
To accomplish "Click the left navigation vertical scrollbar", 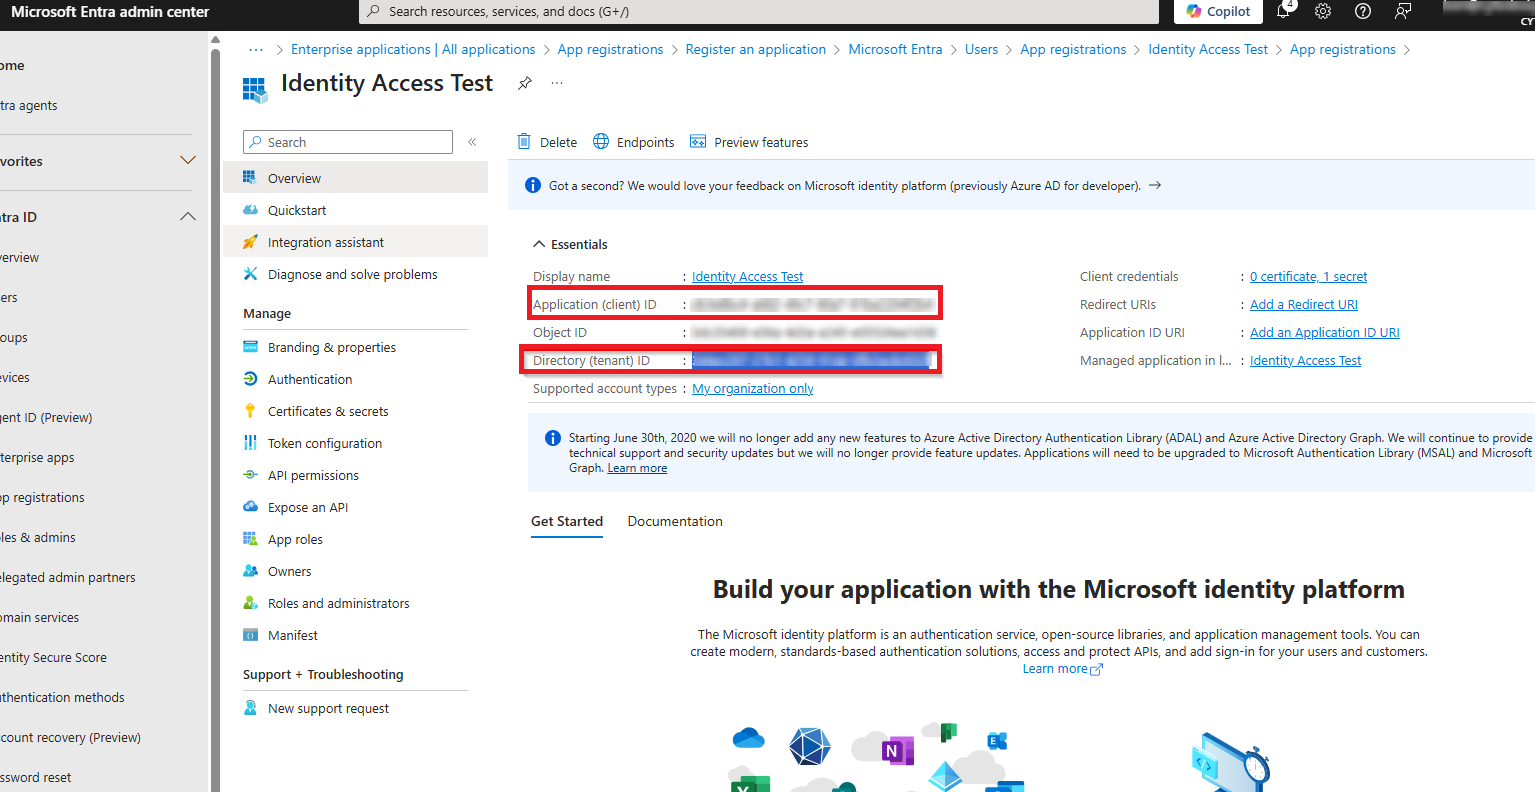I will [215, 410].
